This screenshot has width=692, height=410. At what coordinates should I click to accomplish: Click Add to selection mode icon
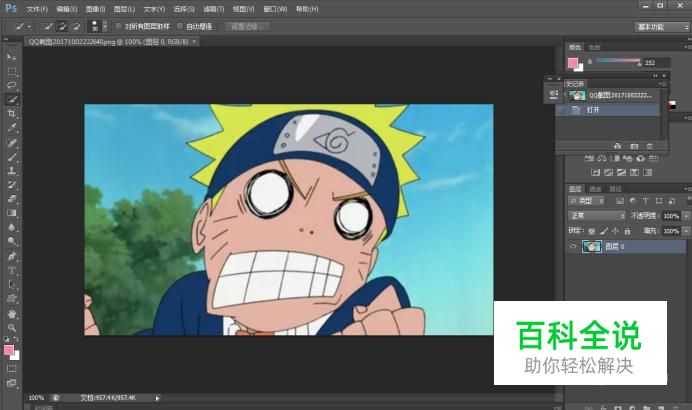(62, 26)
